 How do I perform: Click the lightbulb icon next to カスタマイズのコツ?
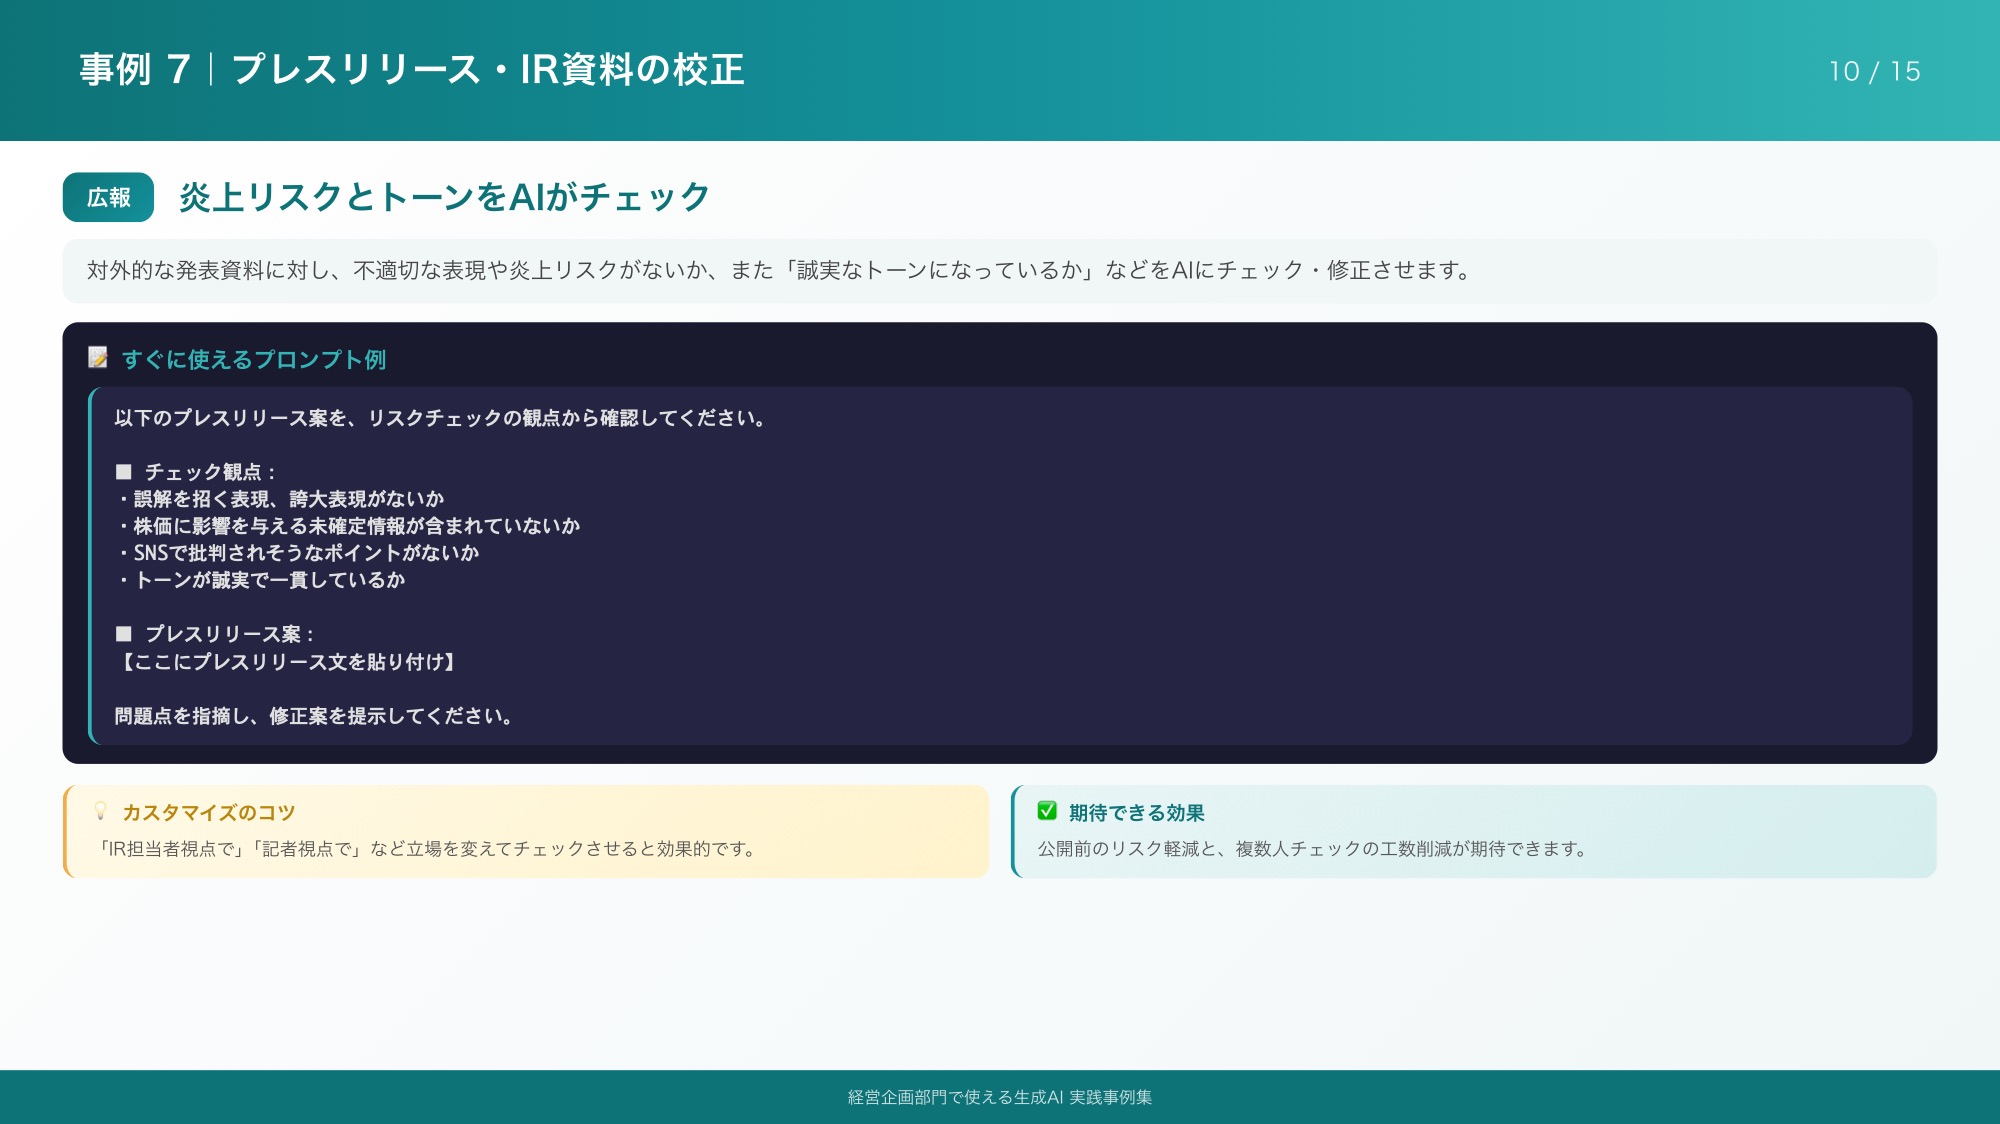coord(100,811)
